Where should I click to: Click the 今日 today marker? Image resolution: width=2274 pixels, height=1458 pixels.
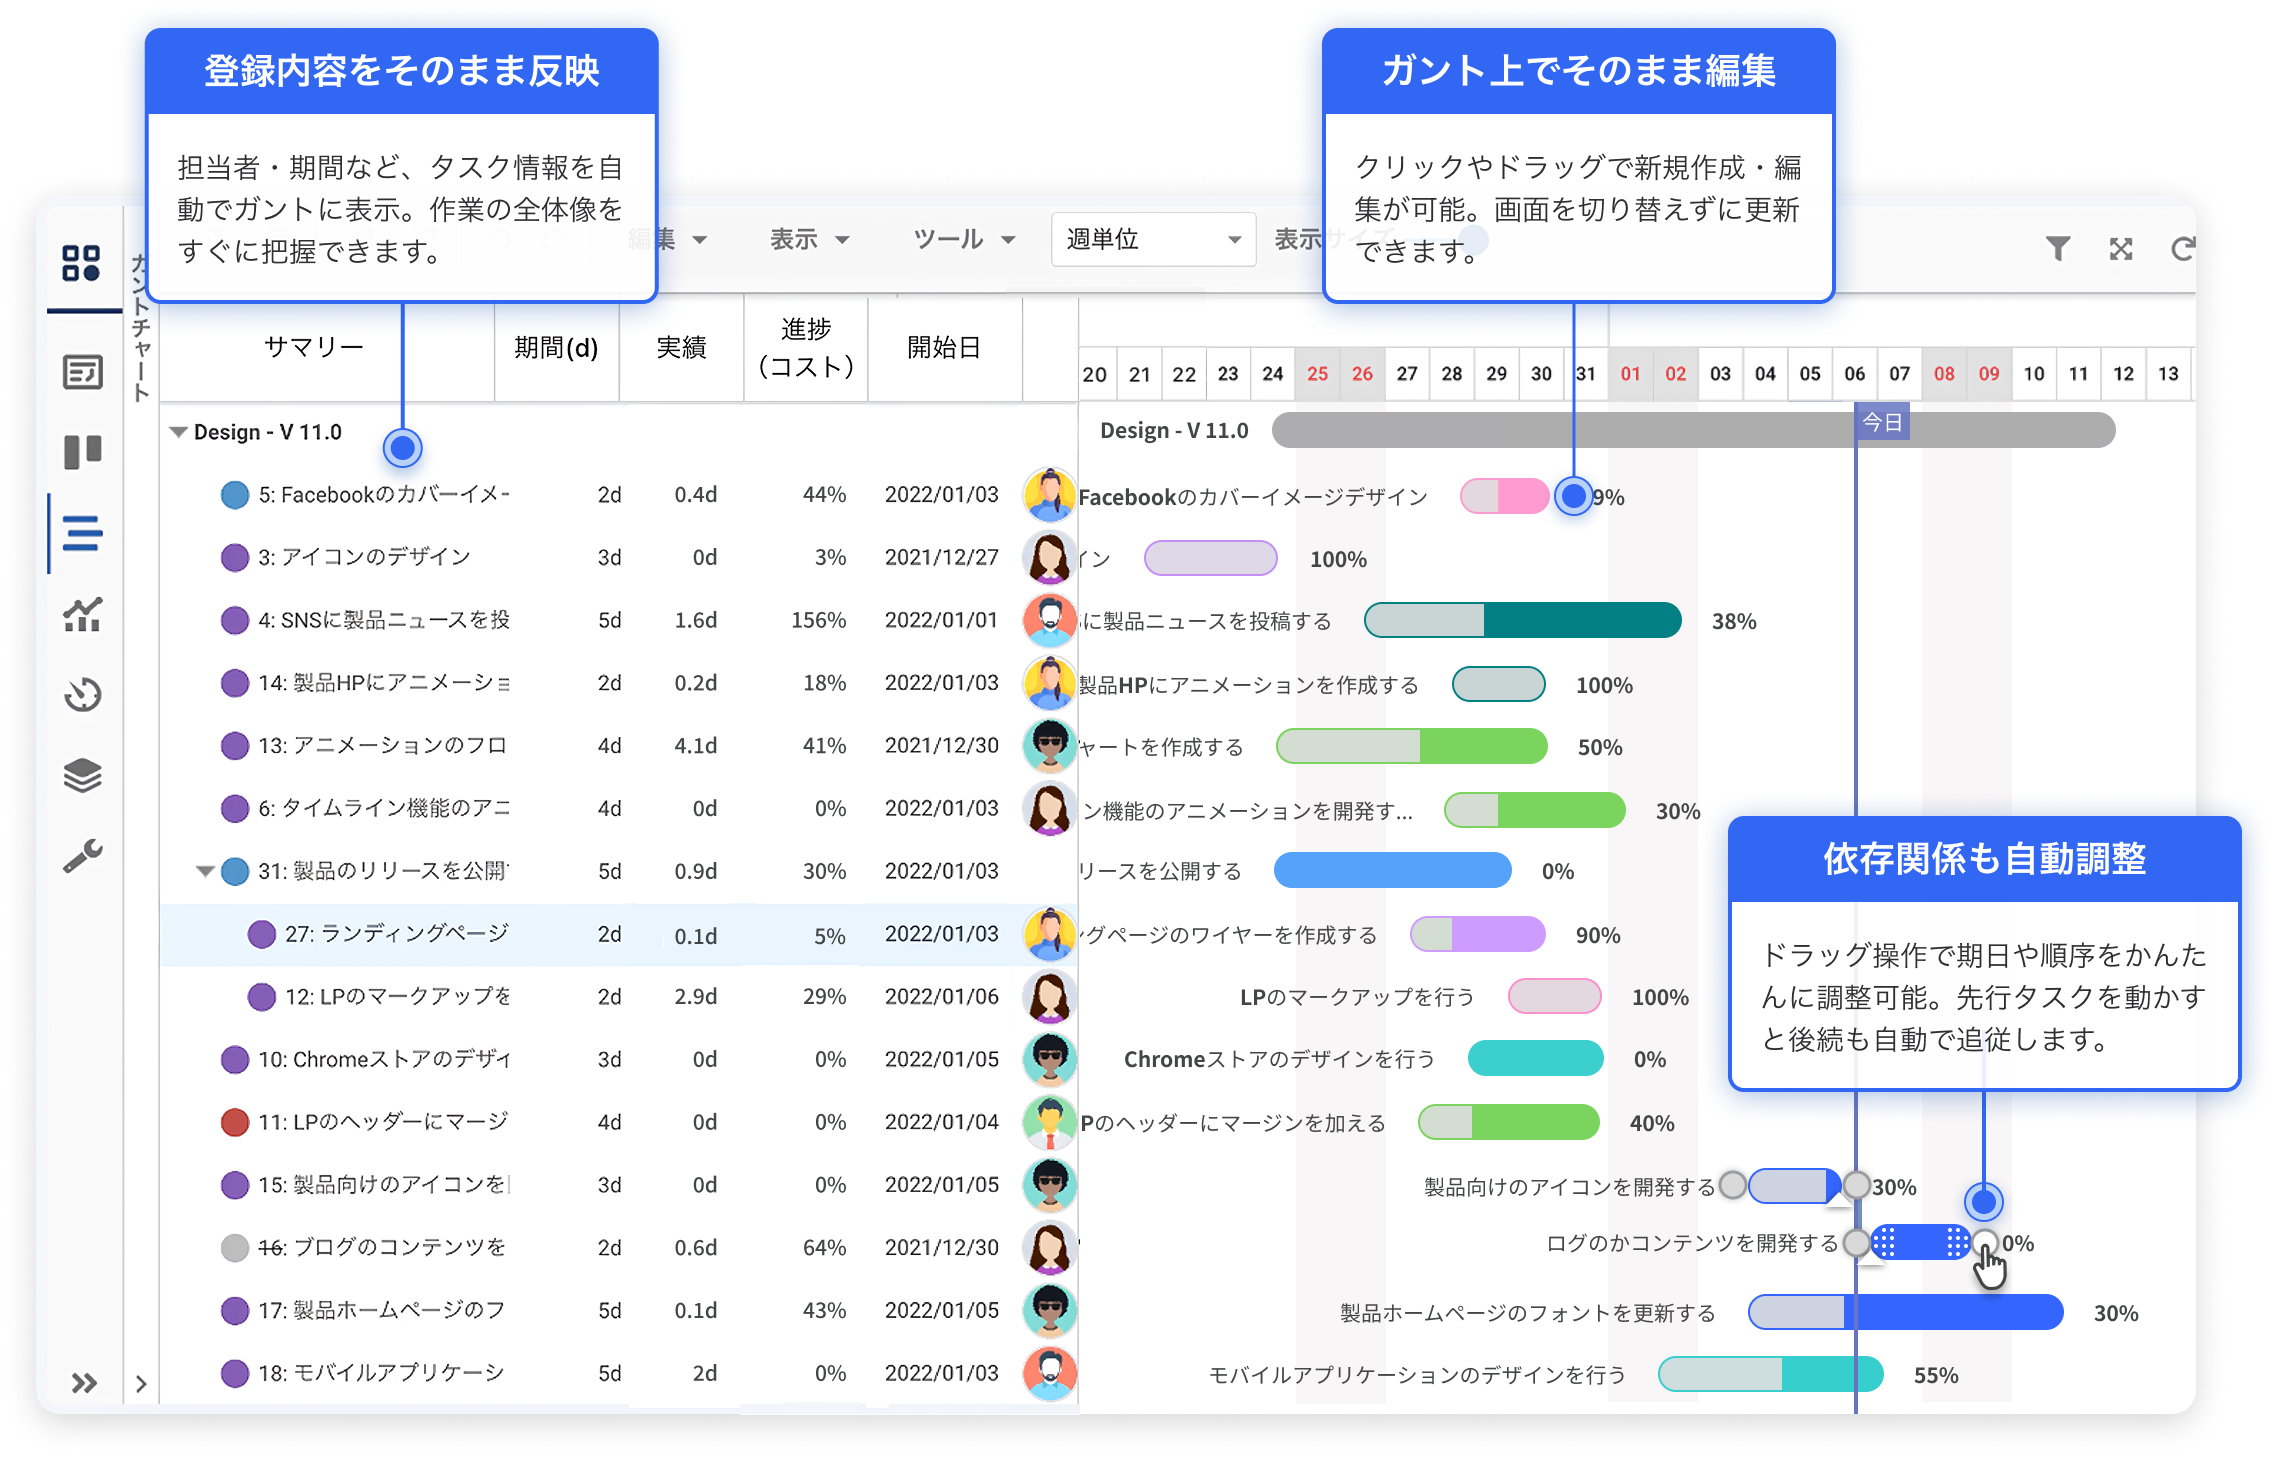pyautogui.click(x=1881, y=422)
